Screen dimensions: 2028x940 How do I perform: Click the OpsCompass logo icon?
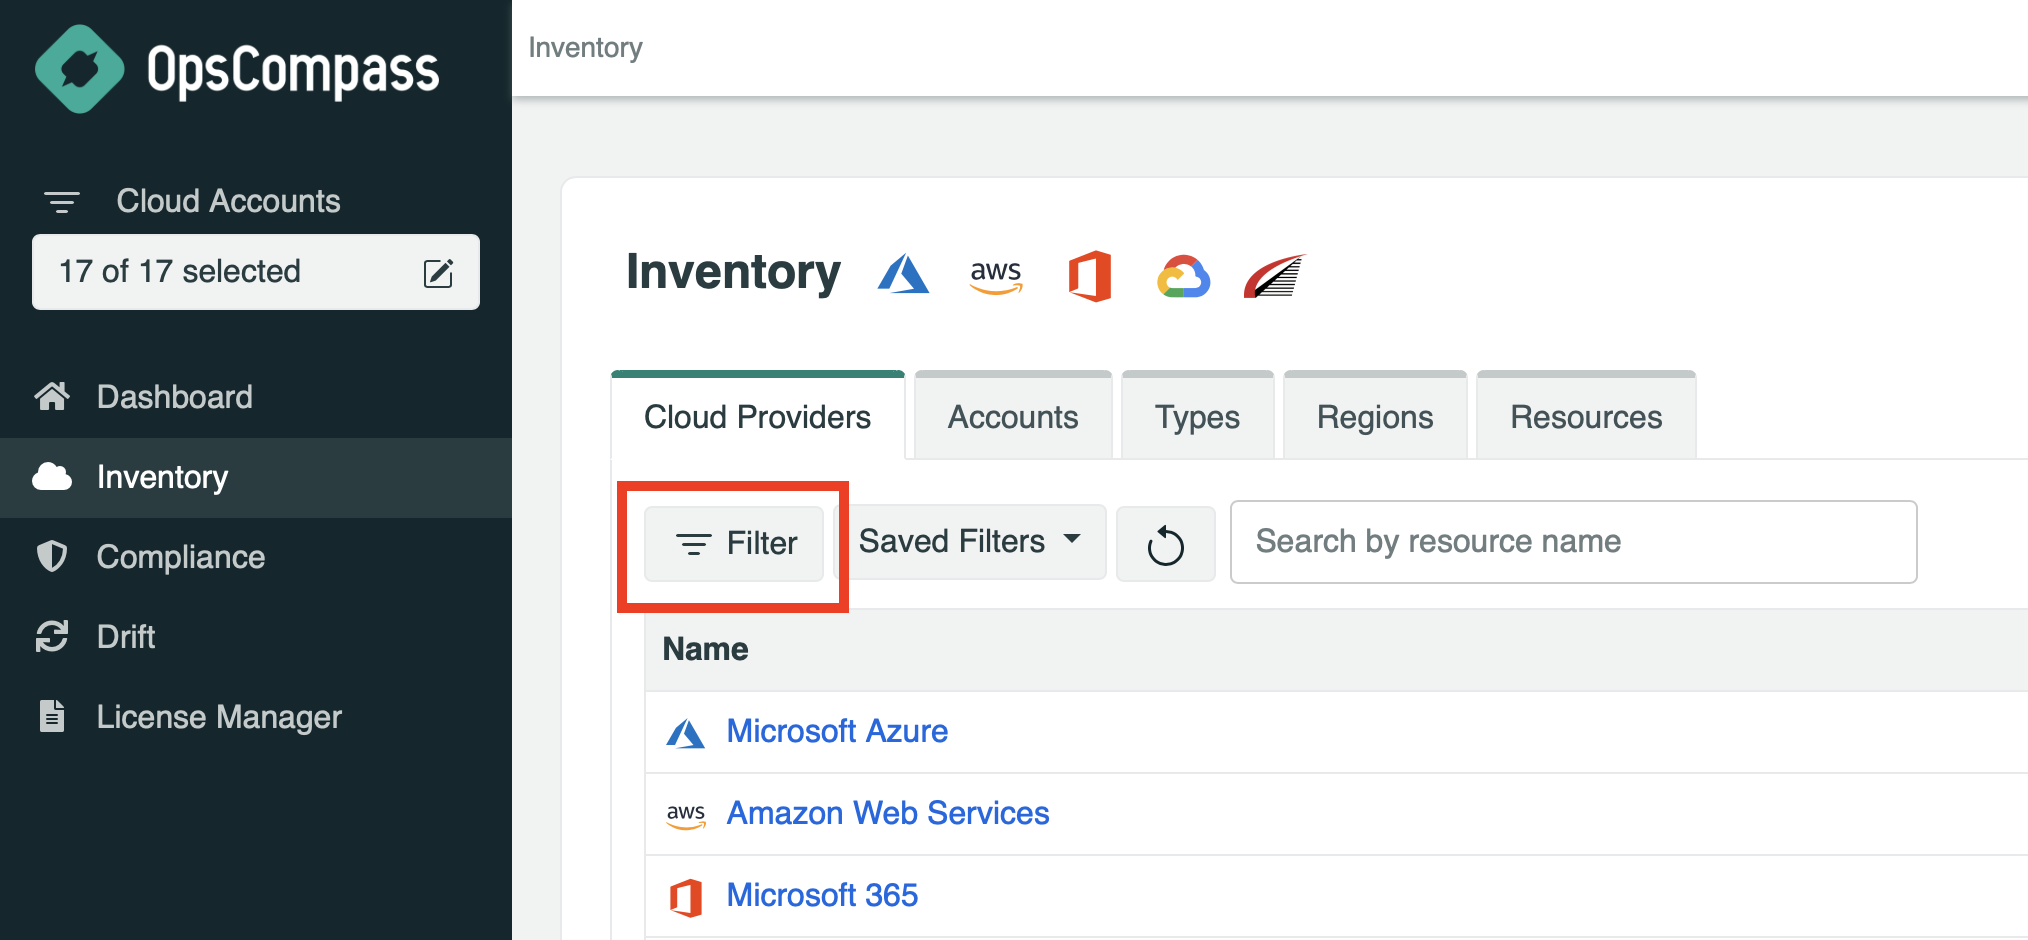coord(80,69)
